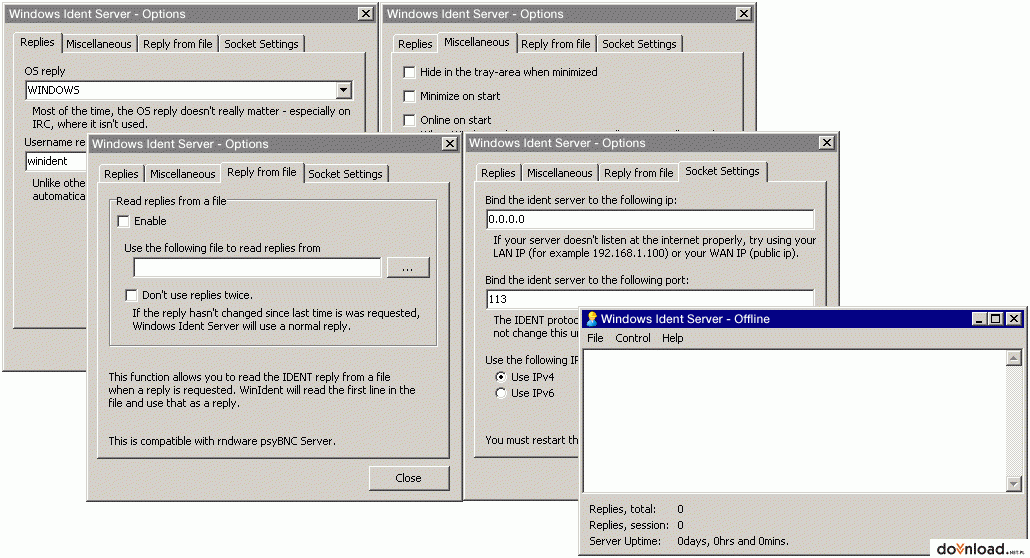
Task: Click the 'Replies, session:' status label
Action: (629, 525)
